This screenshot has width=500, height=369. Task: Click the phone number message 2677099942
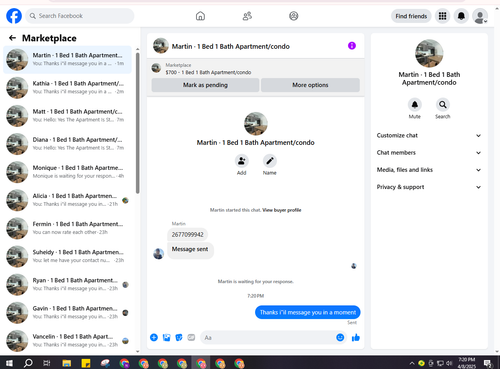click(187, 235)
